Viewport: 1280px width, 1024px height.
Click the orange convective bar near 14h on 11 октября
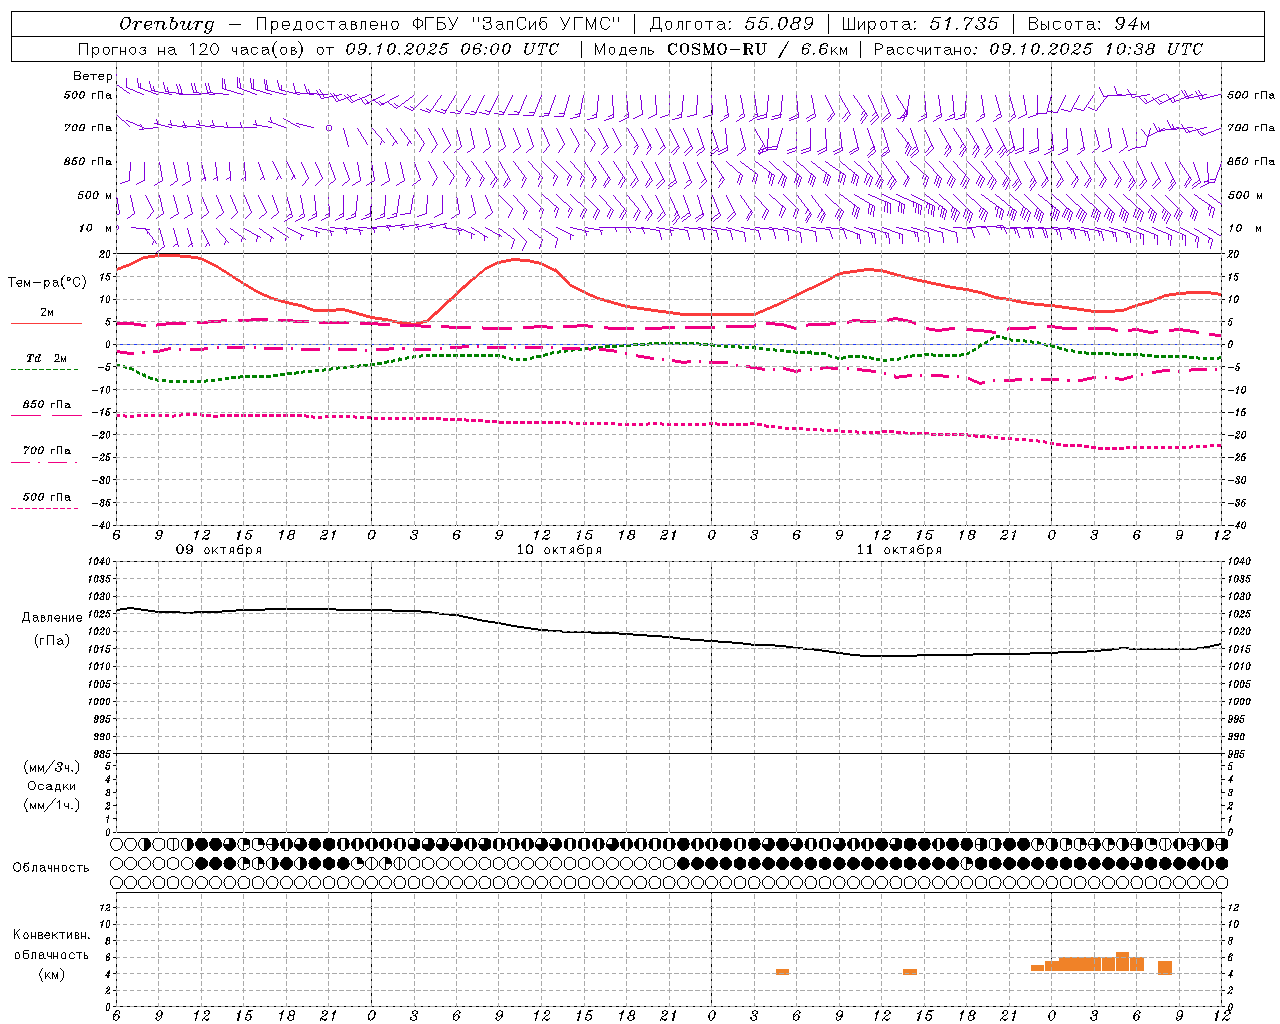tap(910, 972)
